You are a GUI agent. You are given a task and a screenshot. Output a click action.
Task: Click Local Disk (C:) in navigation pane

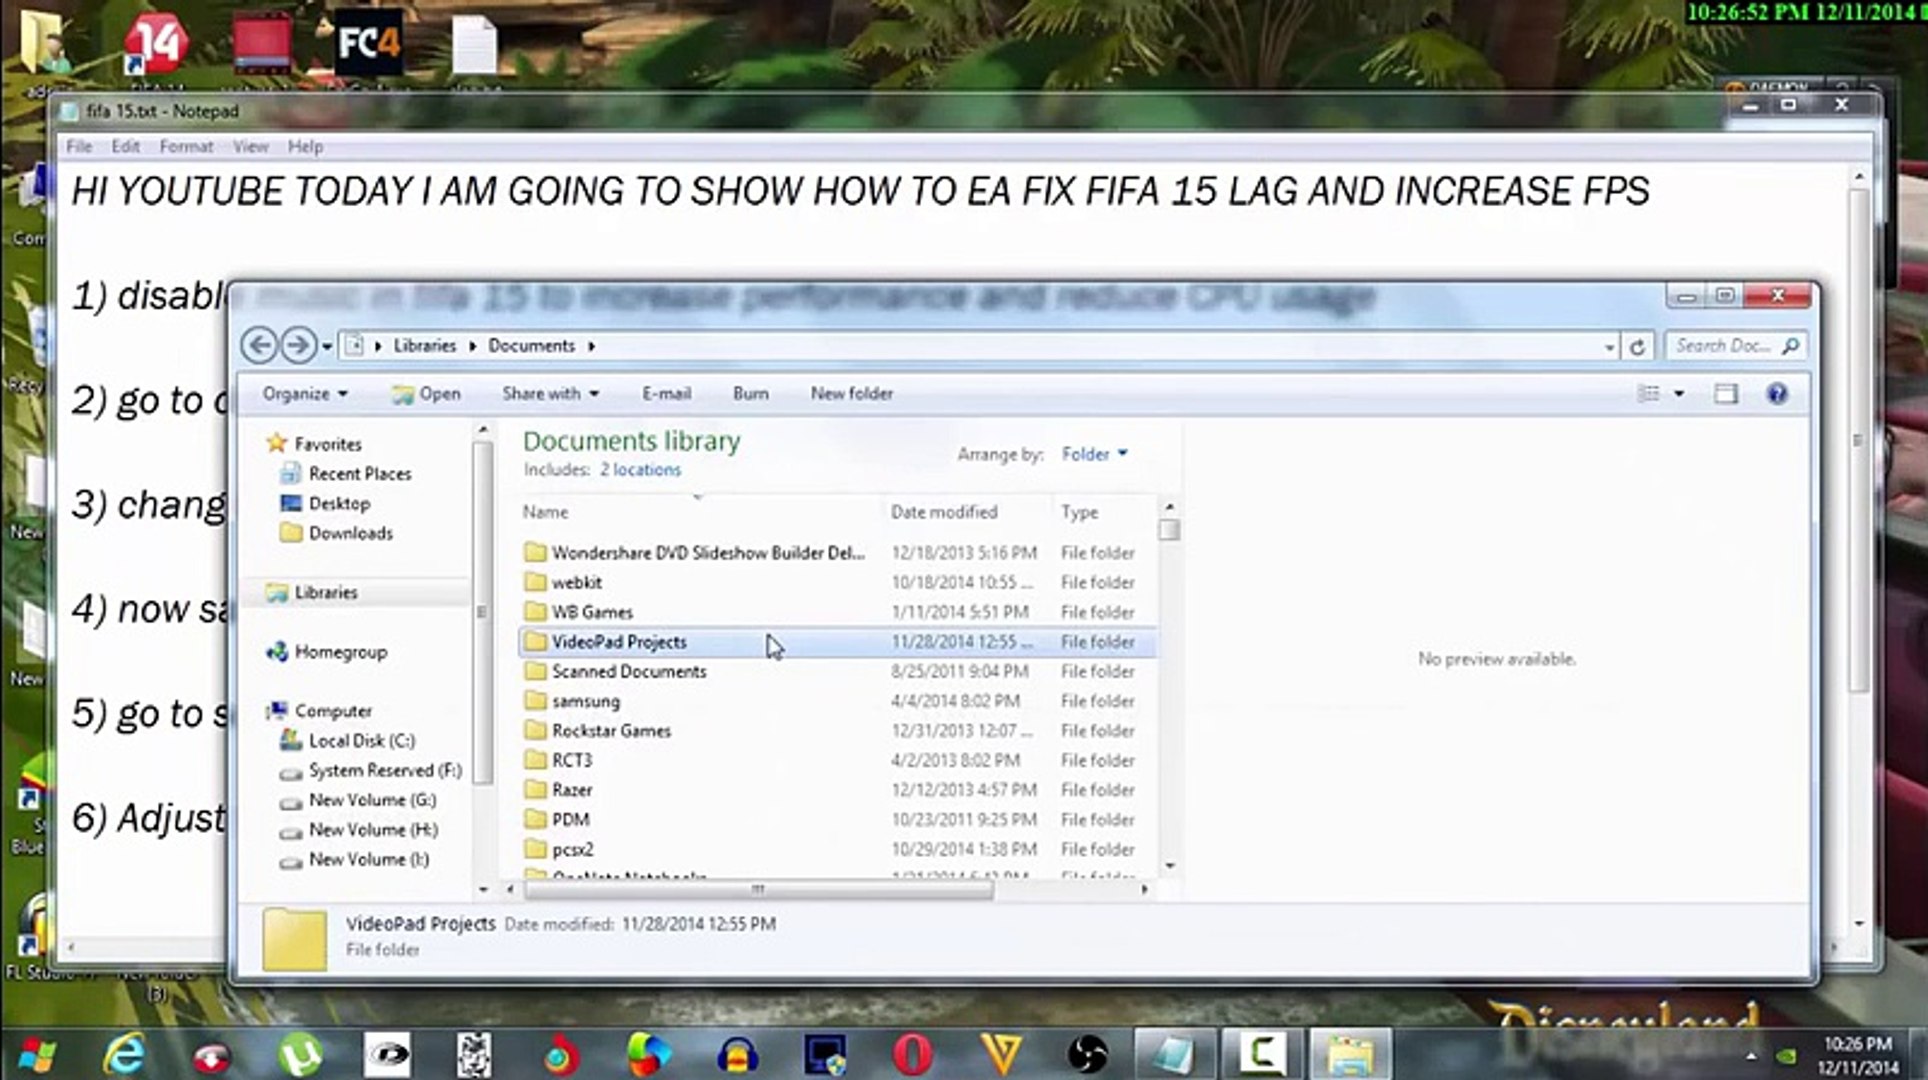pos(361,741)
